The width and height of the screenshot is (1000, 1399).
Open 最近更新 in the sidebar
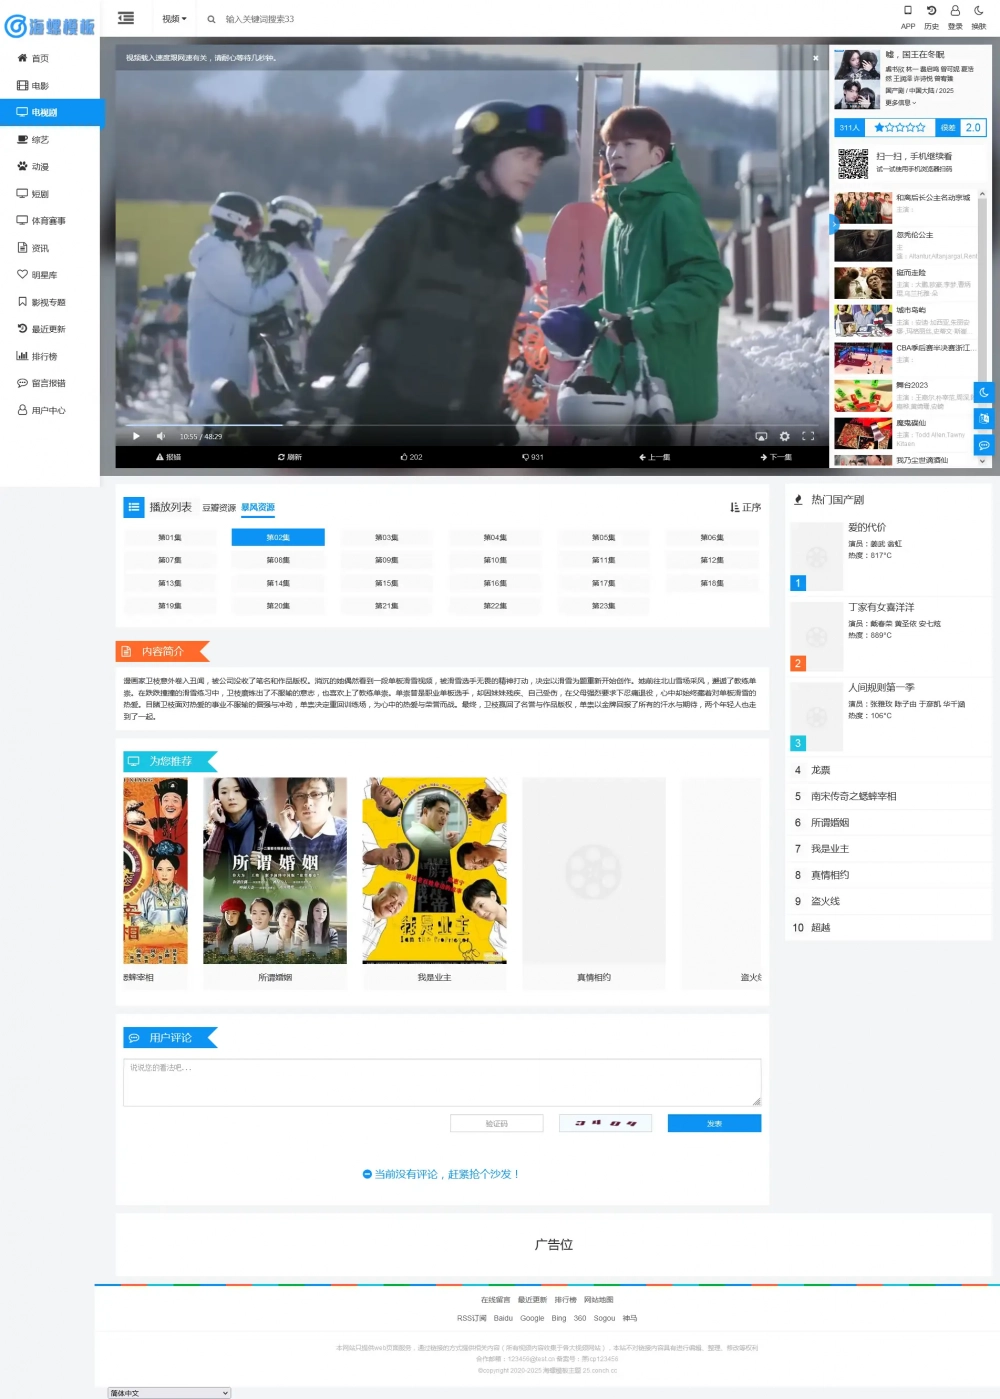tap(50, 329)
